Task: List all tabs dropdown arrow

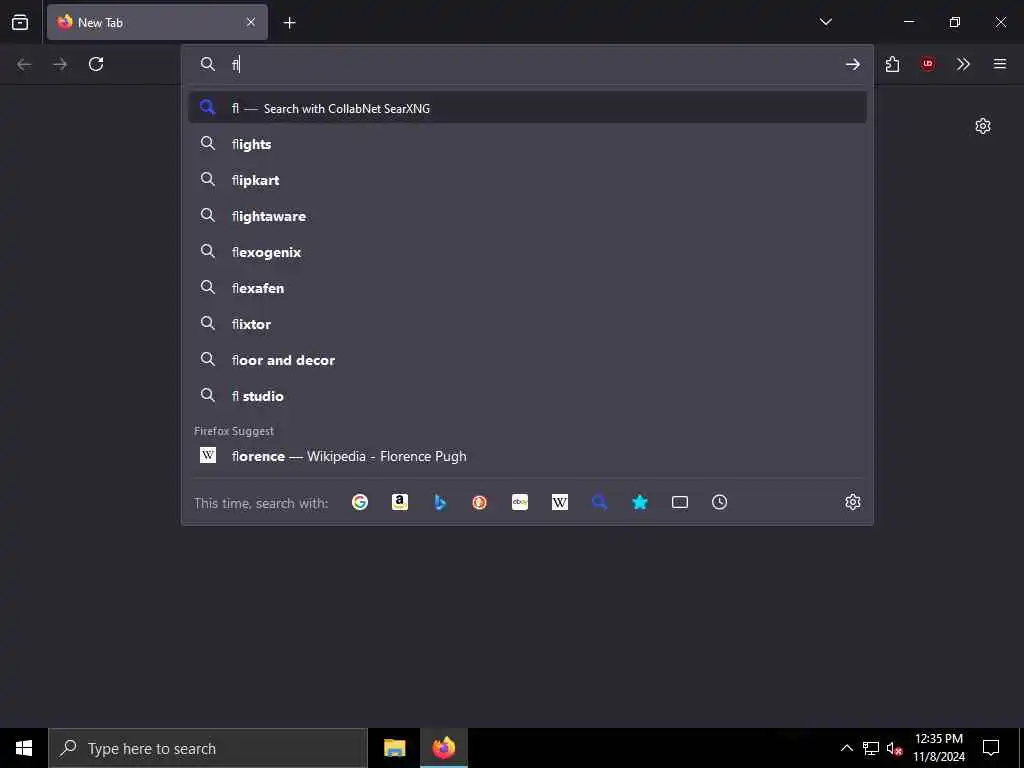Action: pos(825,22)
